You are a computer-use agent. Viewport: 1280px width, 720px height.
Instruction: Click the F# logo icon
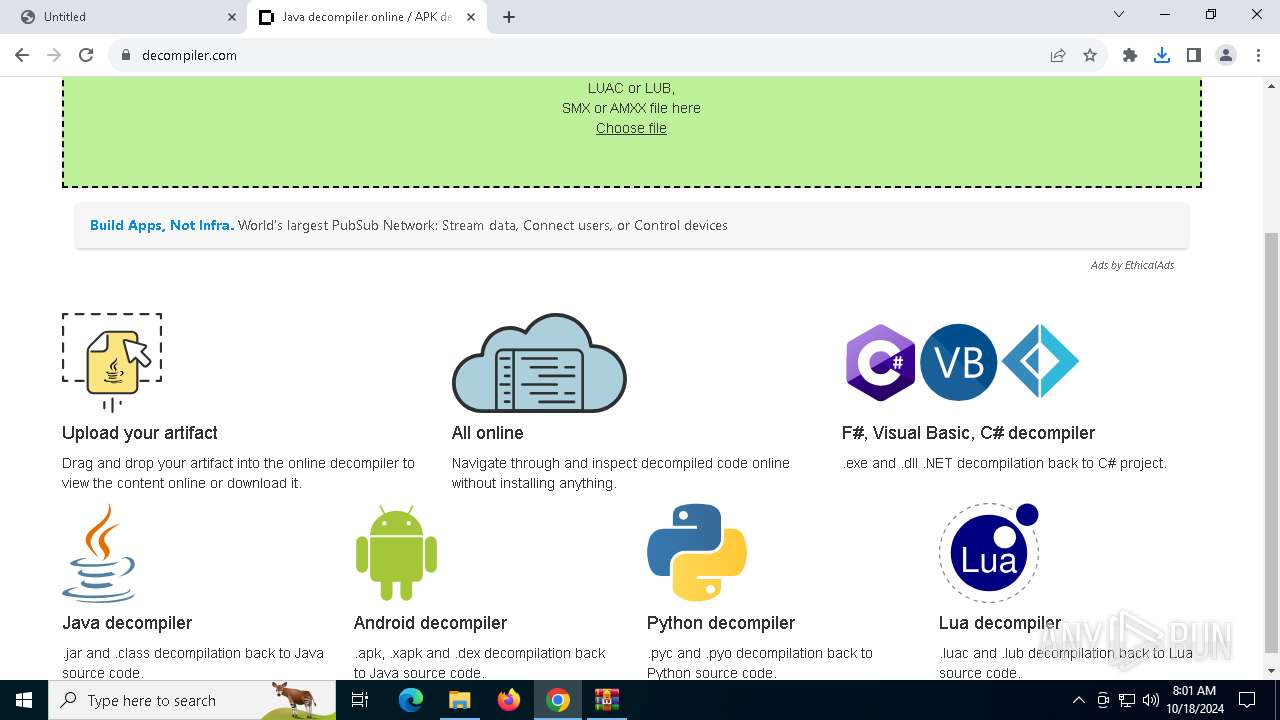(x=1040, y=362)
